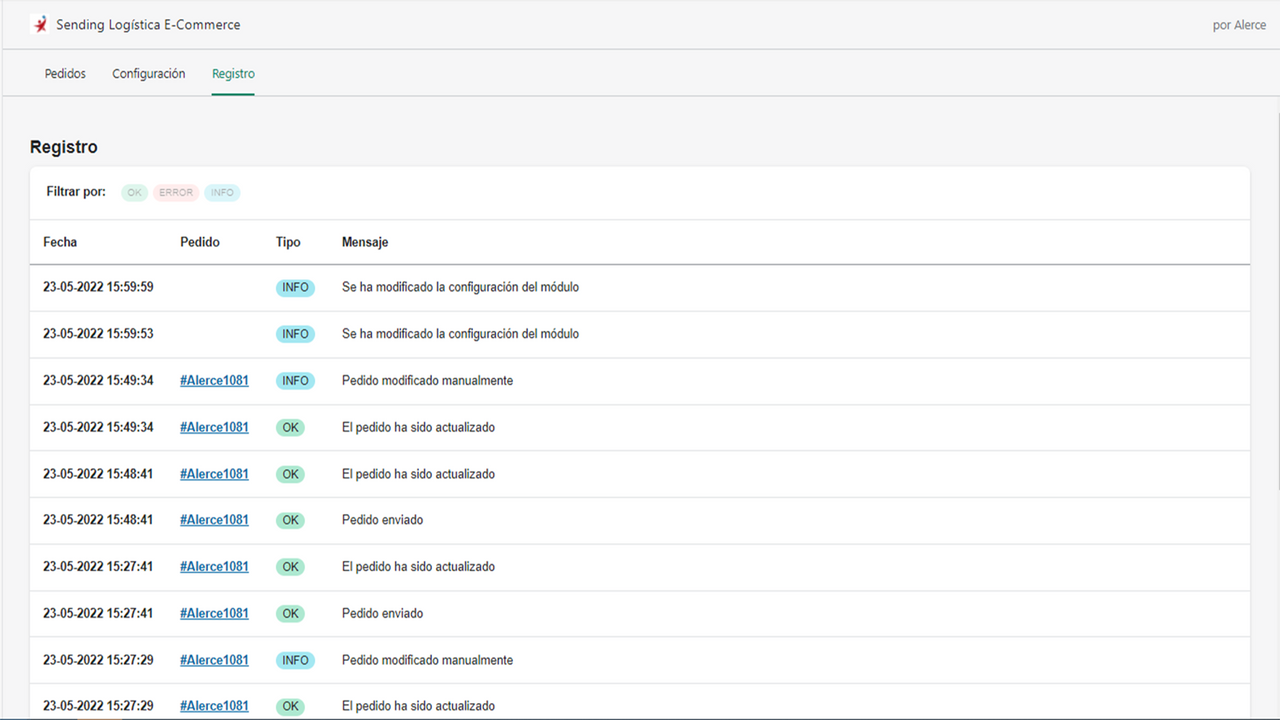The image size is (1280, 720).
Task: Switch to the Pedidos tab
Action: click(x=65, y=74)
